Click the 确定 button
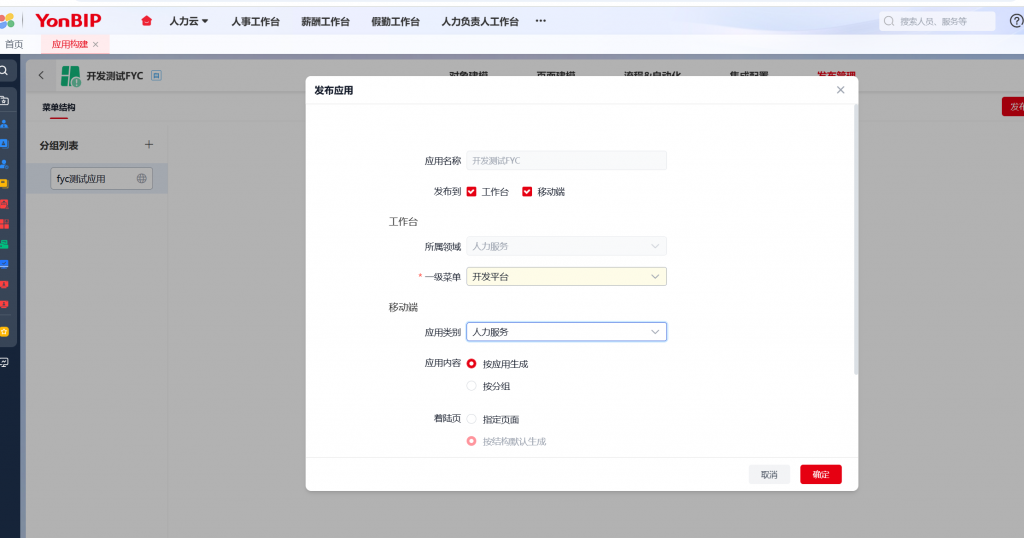 [820, 474]
